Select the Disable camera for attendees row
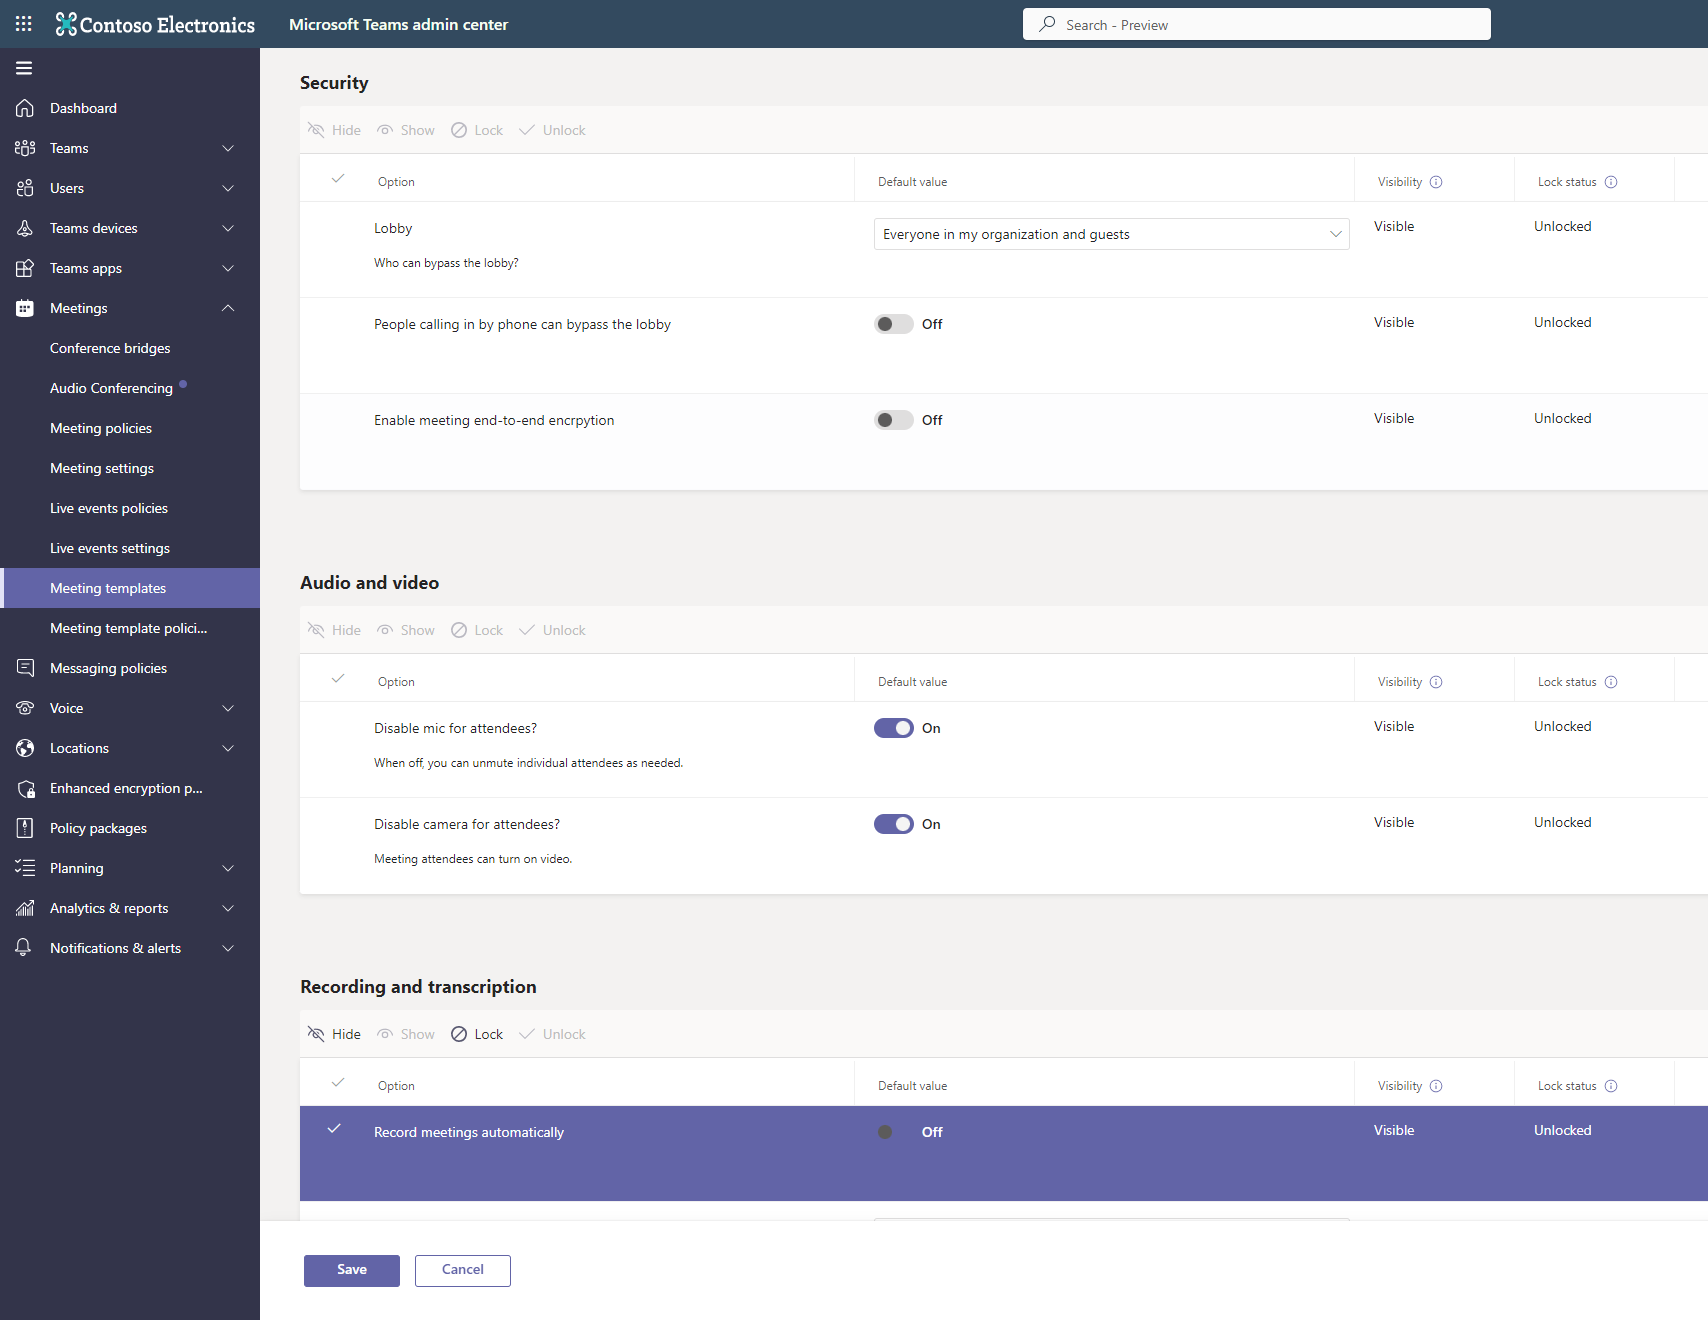The height and width of the screenshot is (1320, 1708). (1004, 845)
